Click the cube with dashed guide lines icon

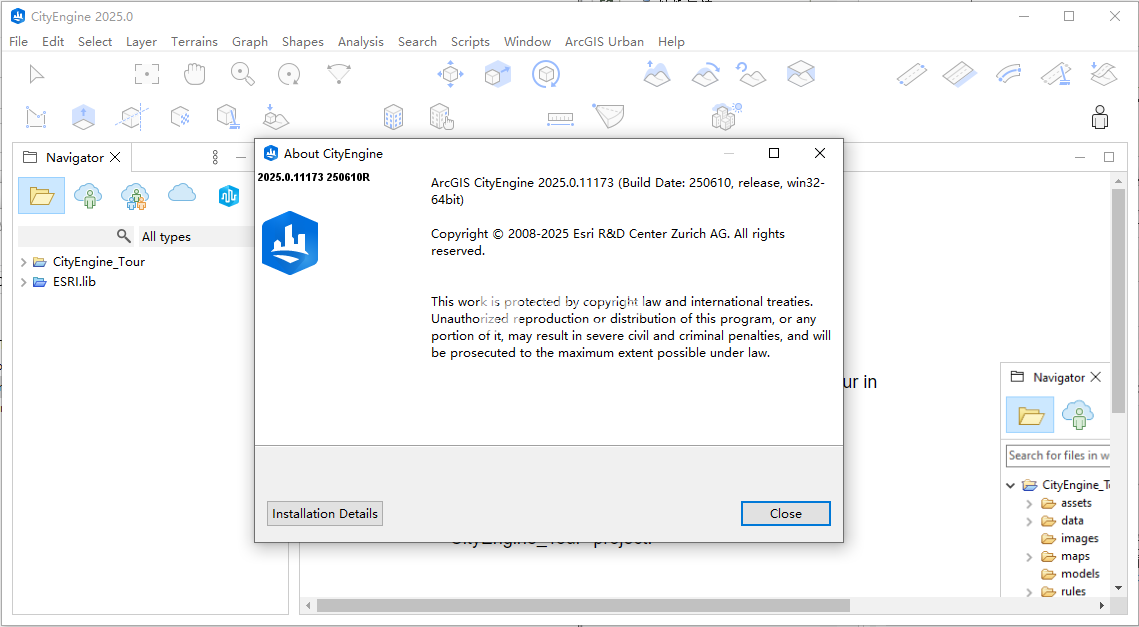coord(132,117)
